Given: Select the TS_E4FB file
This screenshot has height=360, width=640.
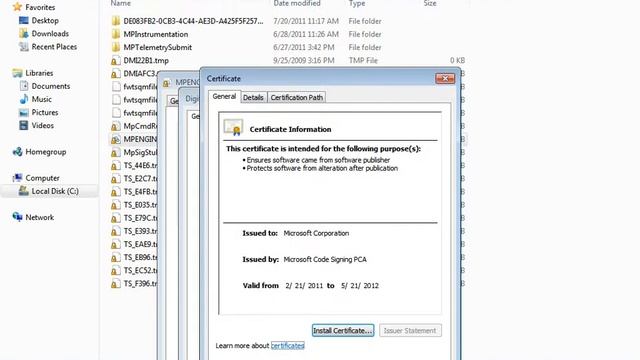Looking at the screenshot, I should pos(140,191).
